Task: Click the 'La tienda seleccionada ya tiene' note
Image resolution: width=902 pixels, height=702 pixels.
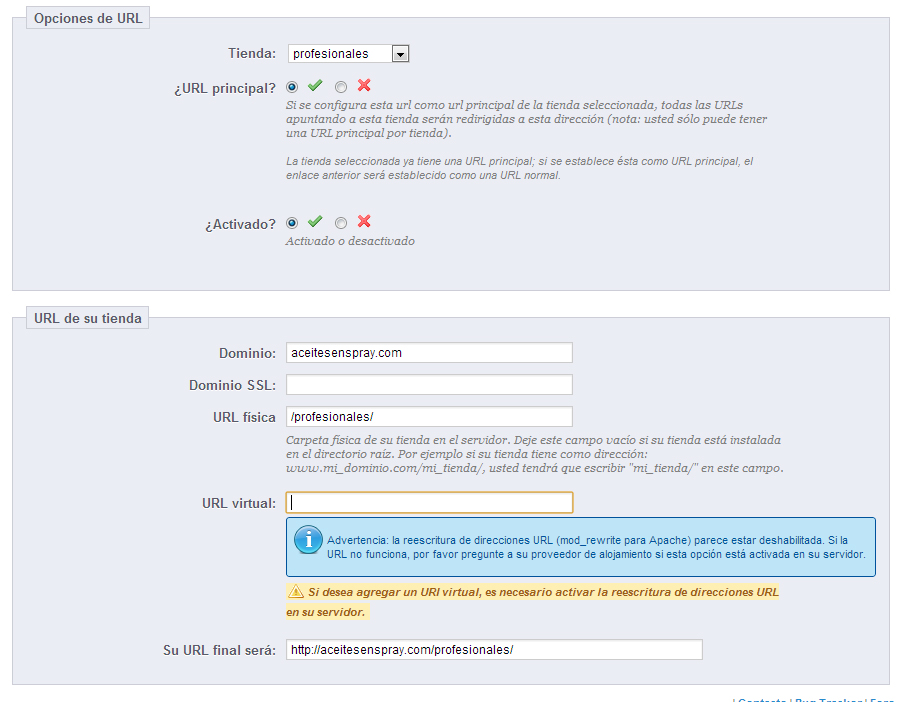Action: (519, 169)
